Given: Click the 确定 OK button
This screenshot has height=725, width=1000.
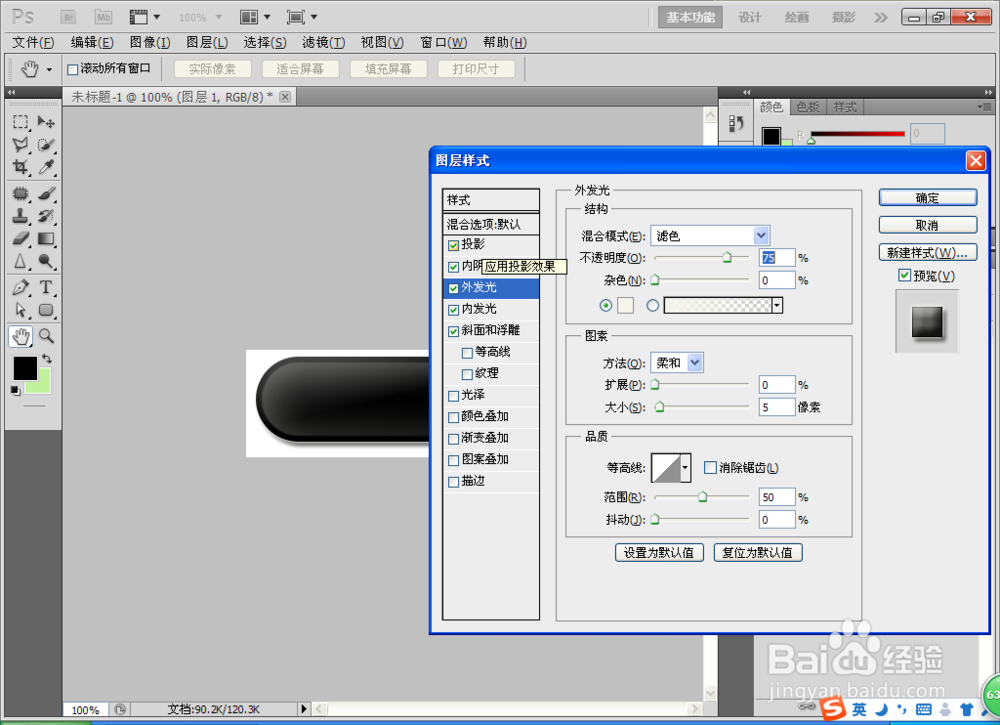Looking at the screenshot, I should (927, 198).
